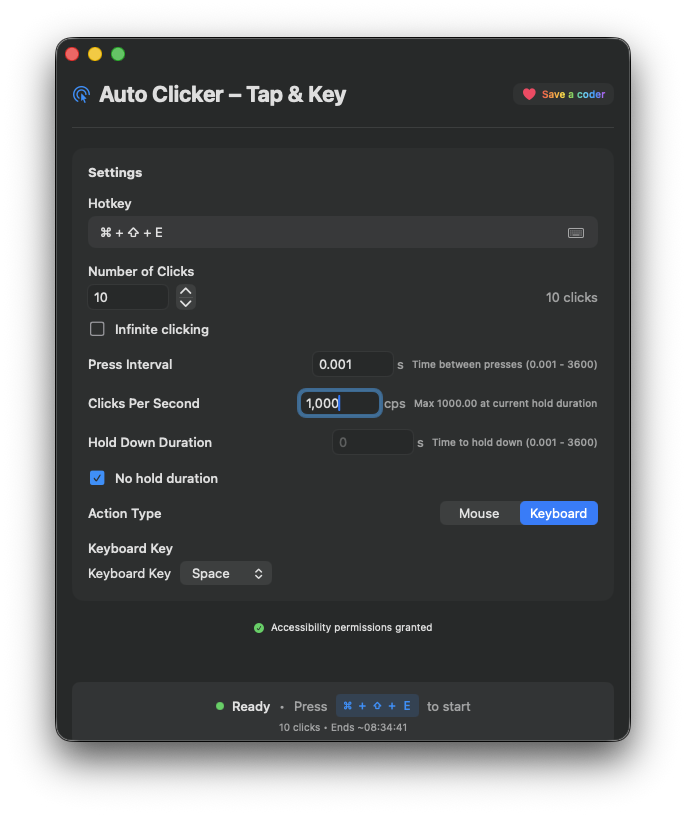Click the keyboard icon in the Hotkey field
686x815 pixels.
[x=576, y=232]
